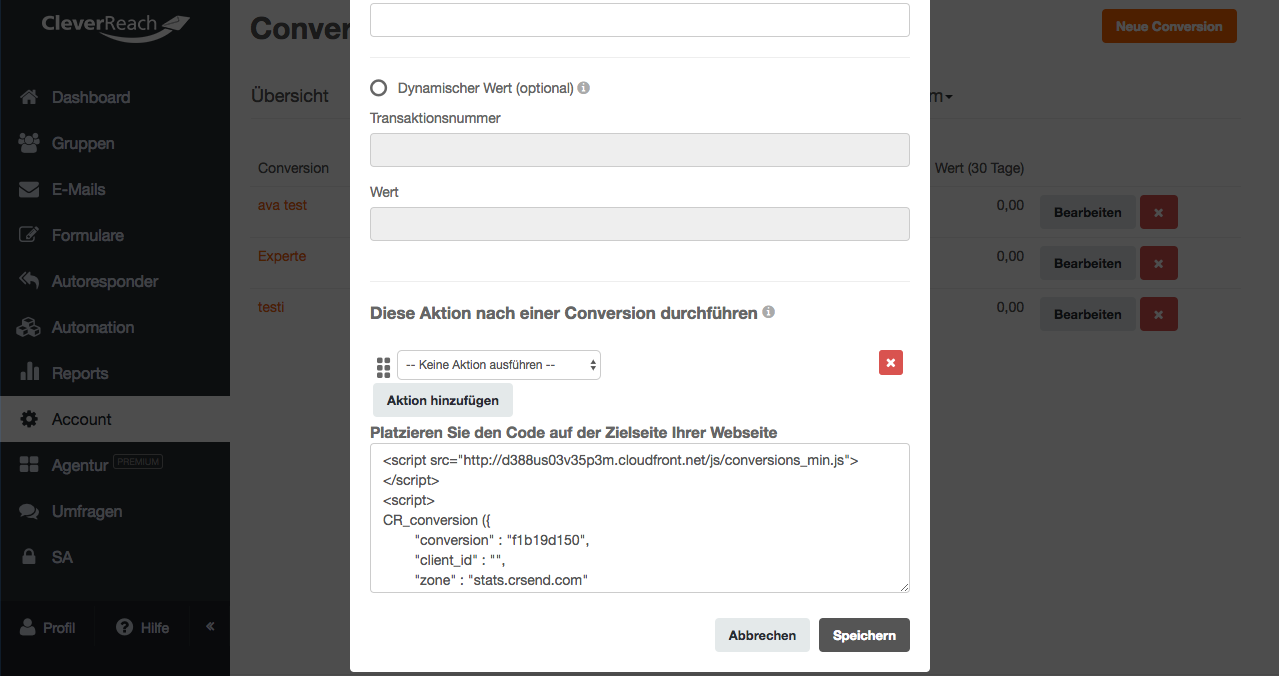Click the SA lock icon
The image size is (1279, 676).
point(29,556)
